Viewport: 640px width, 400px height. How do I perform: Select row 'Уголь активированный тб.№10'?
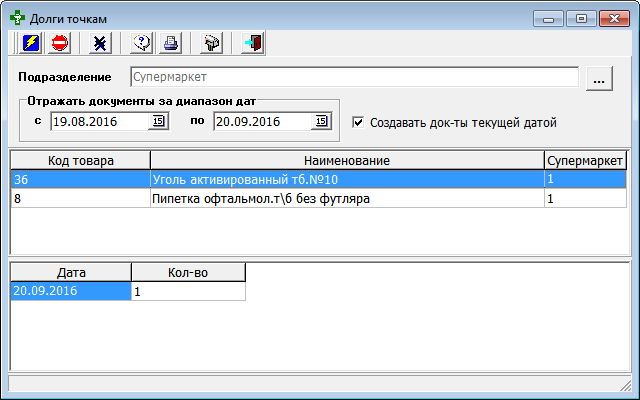coord(318,179)
